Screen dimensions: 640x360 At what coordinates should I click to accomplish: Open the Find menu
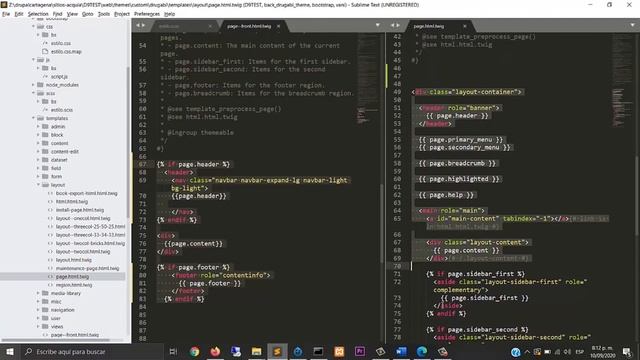pos(58,14)
